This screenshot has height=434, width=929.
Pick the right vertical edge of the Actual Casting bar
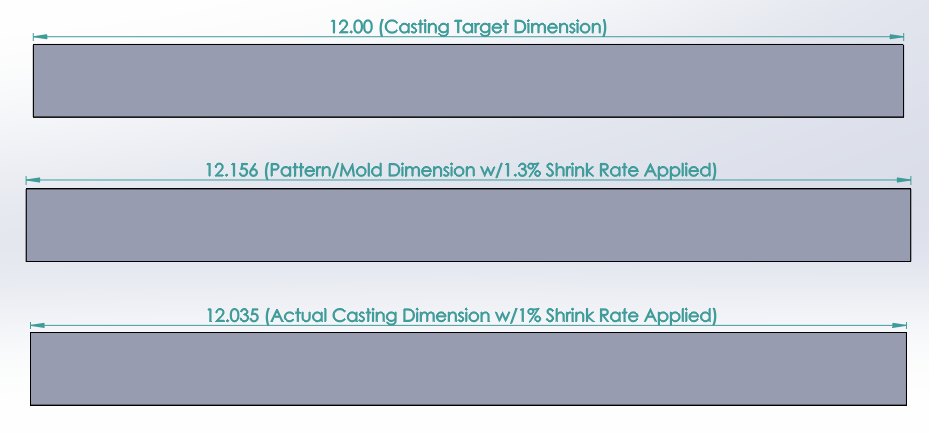pos(906,369)
